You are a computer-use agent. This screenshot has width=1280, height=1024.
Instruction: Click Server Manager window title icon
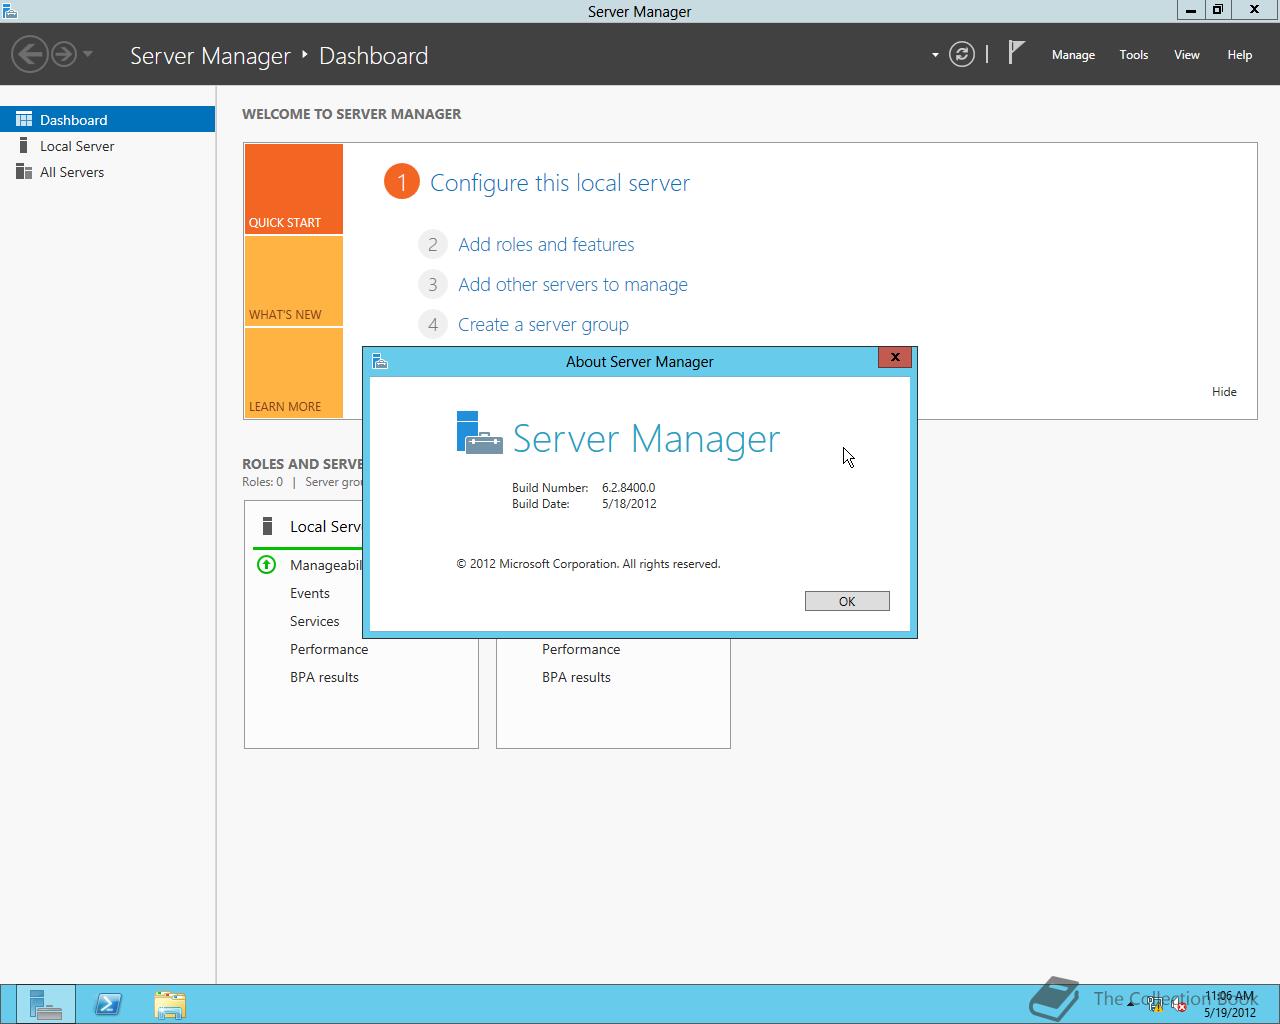pyautogui.click(x=9, y=11)
